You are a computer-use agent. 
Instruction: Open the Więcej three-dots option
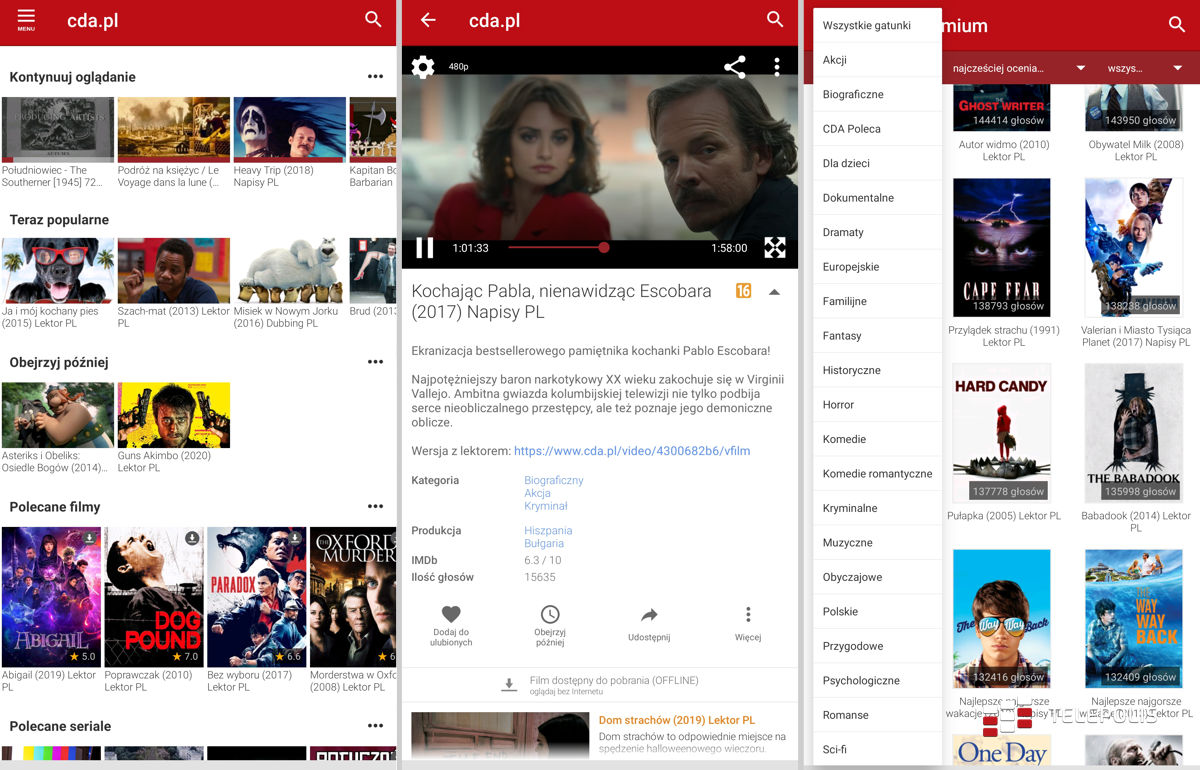point(747,623)
